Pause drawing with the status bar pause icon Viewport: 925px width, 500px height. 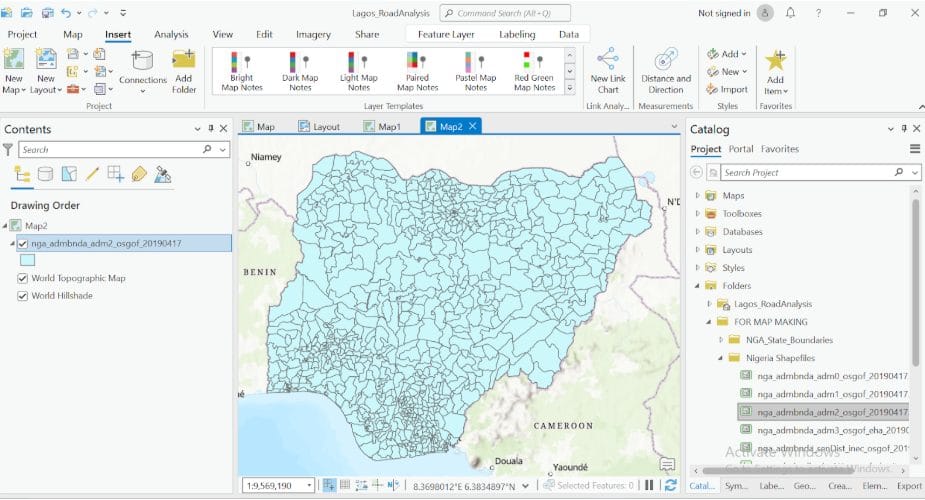pos(649,485)
